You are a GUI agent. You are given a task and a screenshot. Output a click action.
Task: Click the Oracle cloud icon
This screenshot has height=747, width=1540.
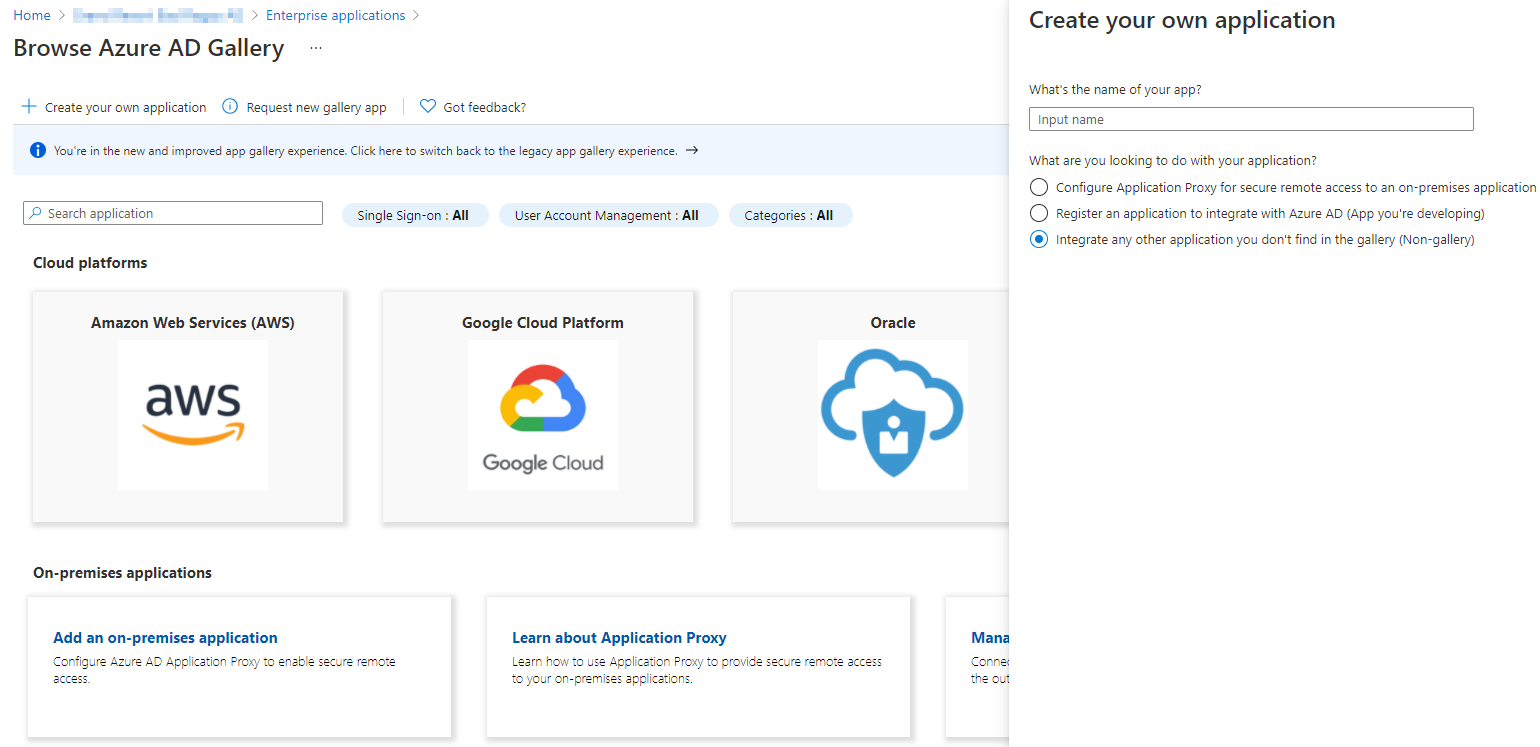pos(891,414)
